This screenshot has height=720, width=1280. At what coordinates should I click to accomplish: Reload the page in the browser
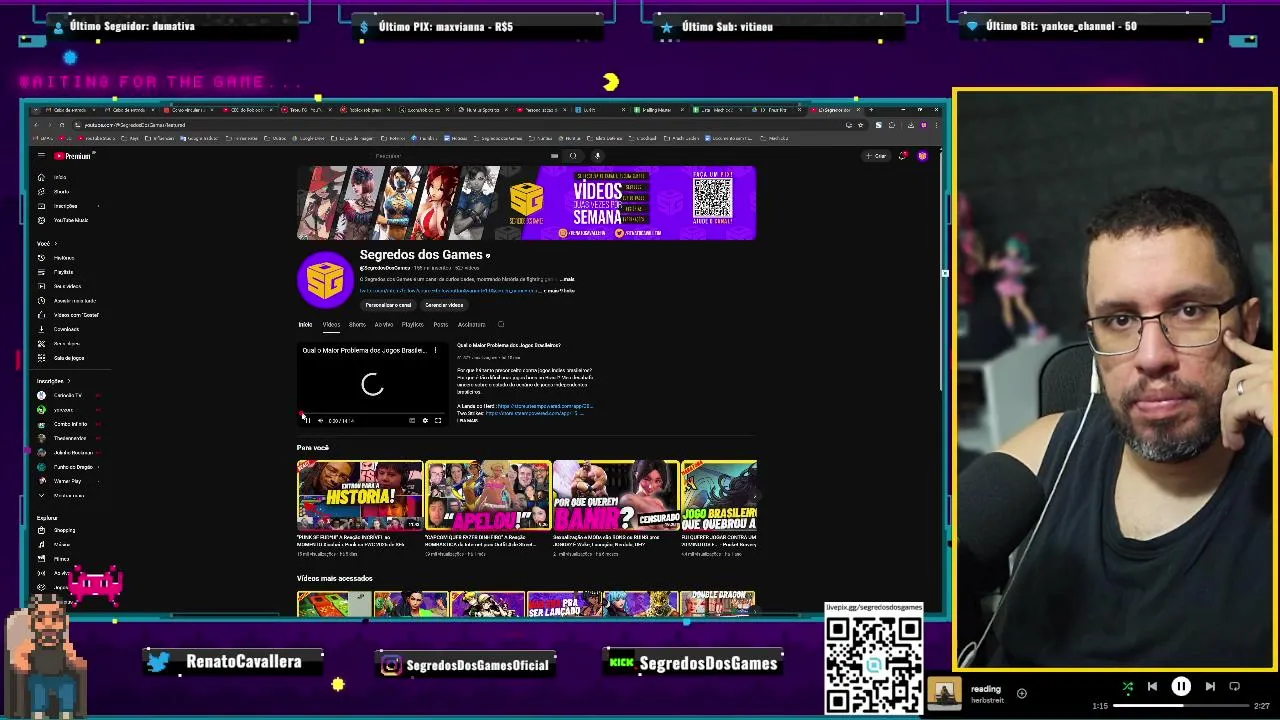pos(62,125)
